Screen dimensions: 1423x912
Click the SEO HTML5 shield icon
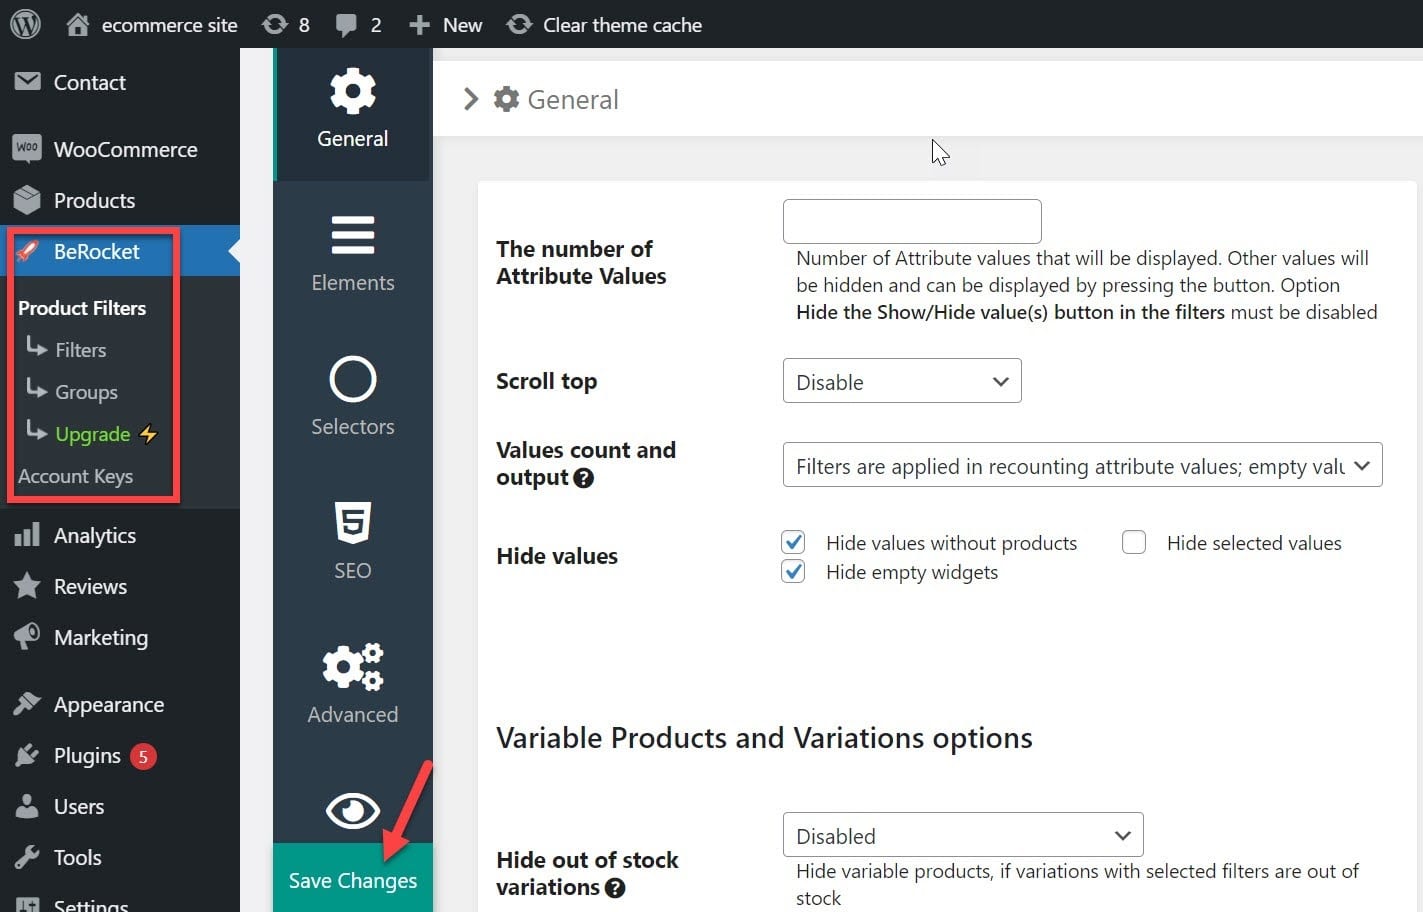[x=353, y=523]
